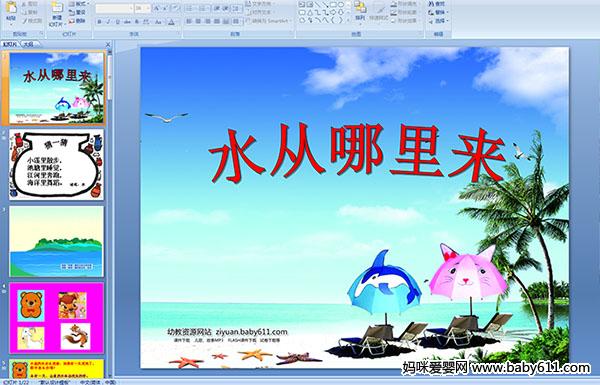Close the slide thumbnail pane
600x385 pixels.
click(108, 44)
